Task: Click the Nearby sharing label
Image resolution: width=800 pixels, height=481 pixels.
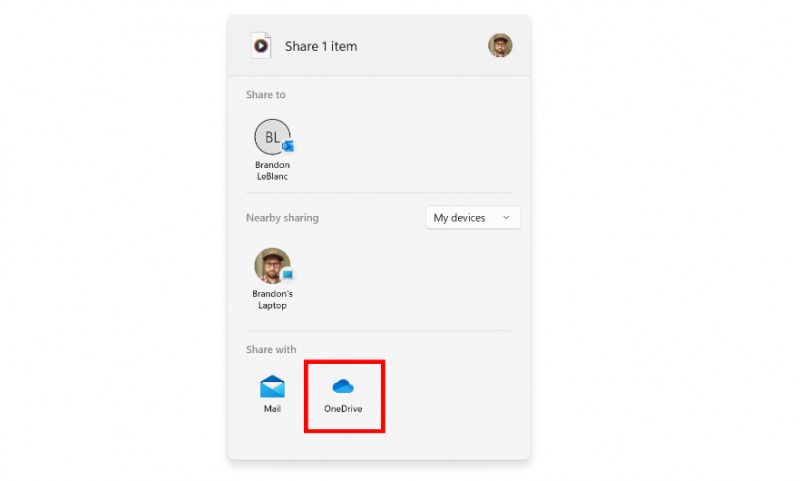Action: coord(282,218)
